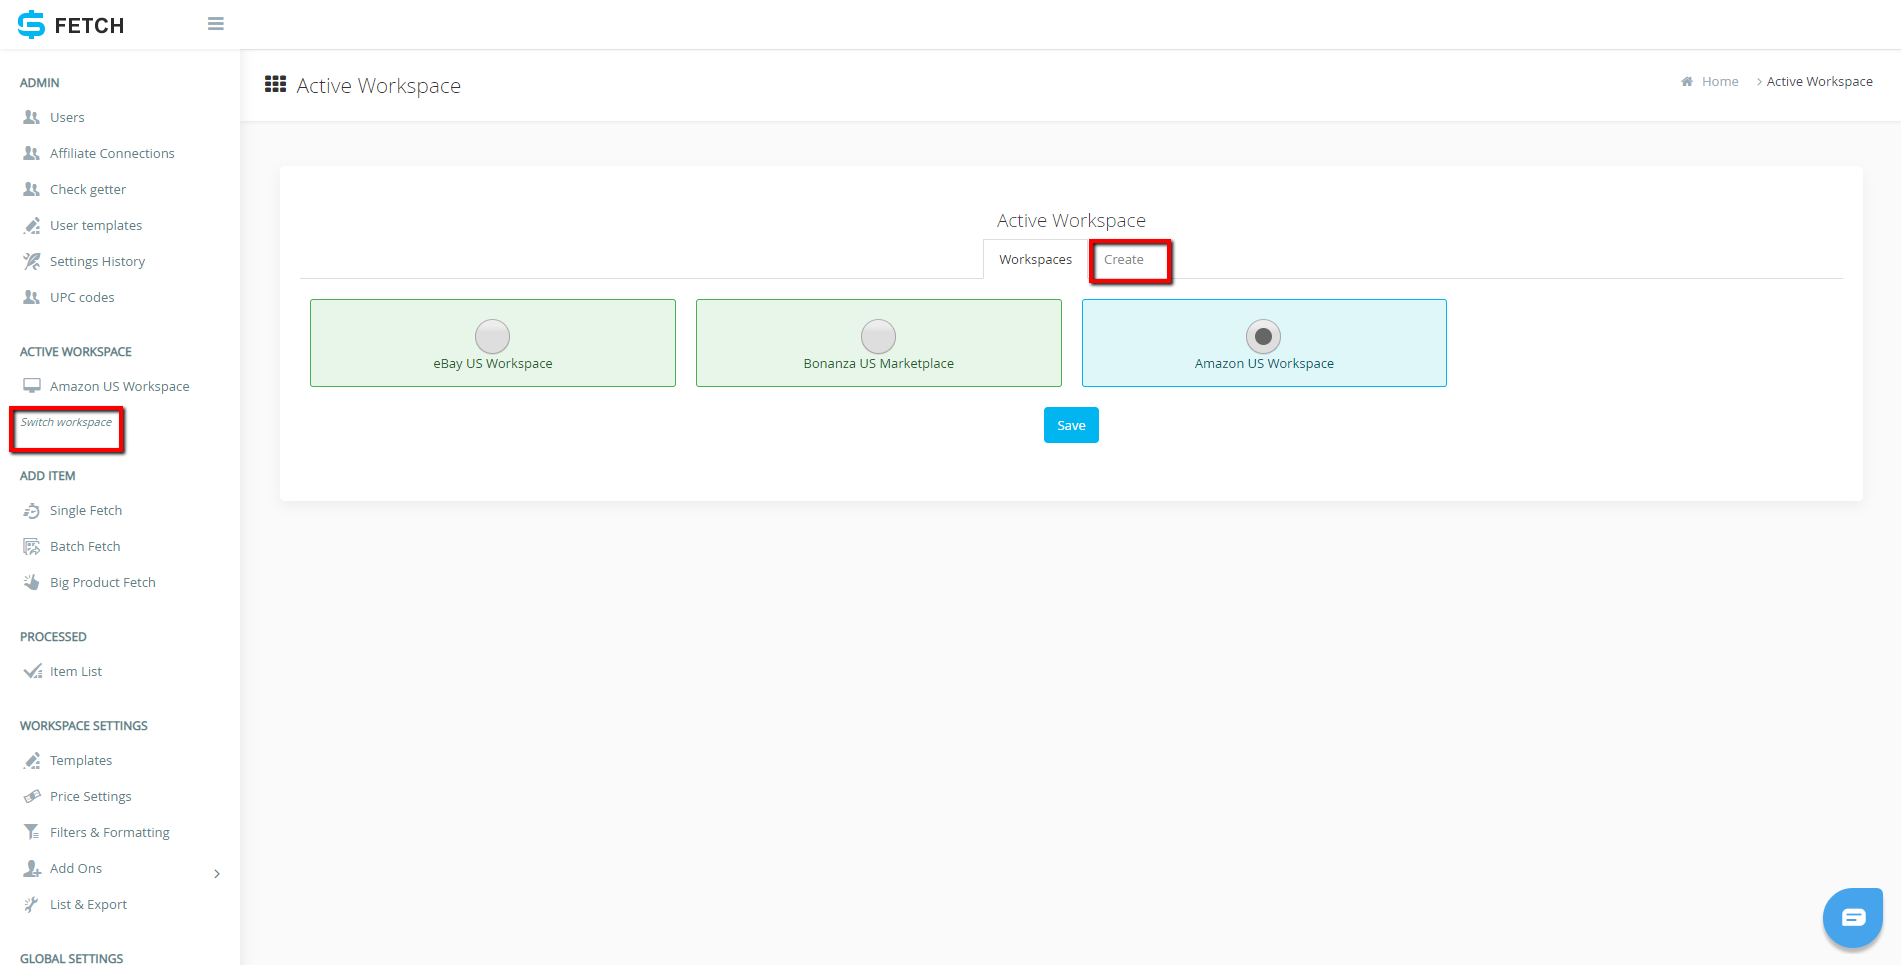Select the eBay US Workspace radio button
Screen dimensions: 1901x965
pyautogui.click(x=492, y=336)
